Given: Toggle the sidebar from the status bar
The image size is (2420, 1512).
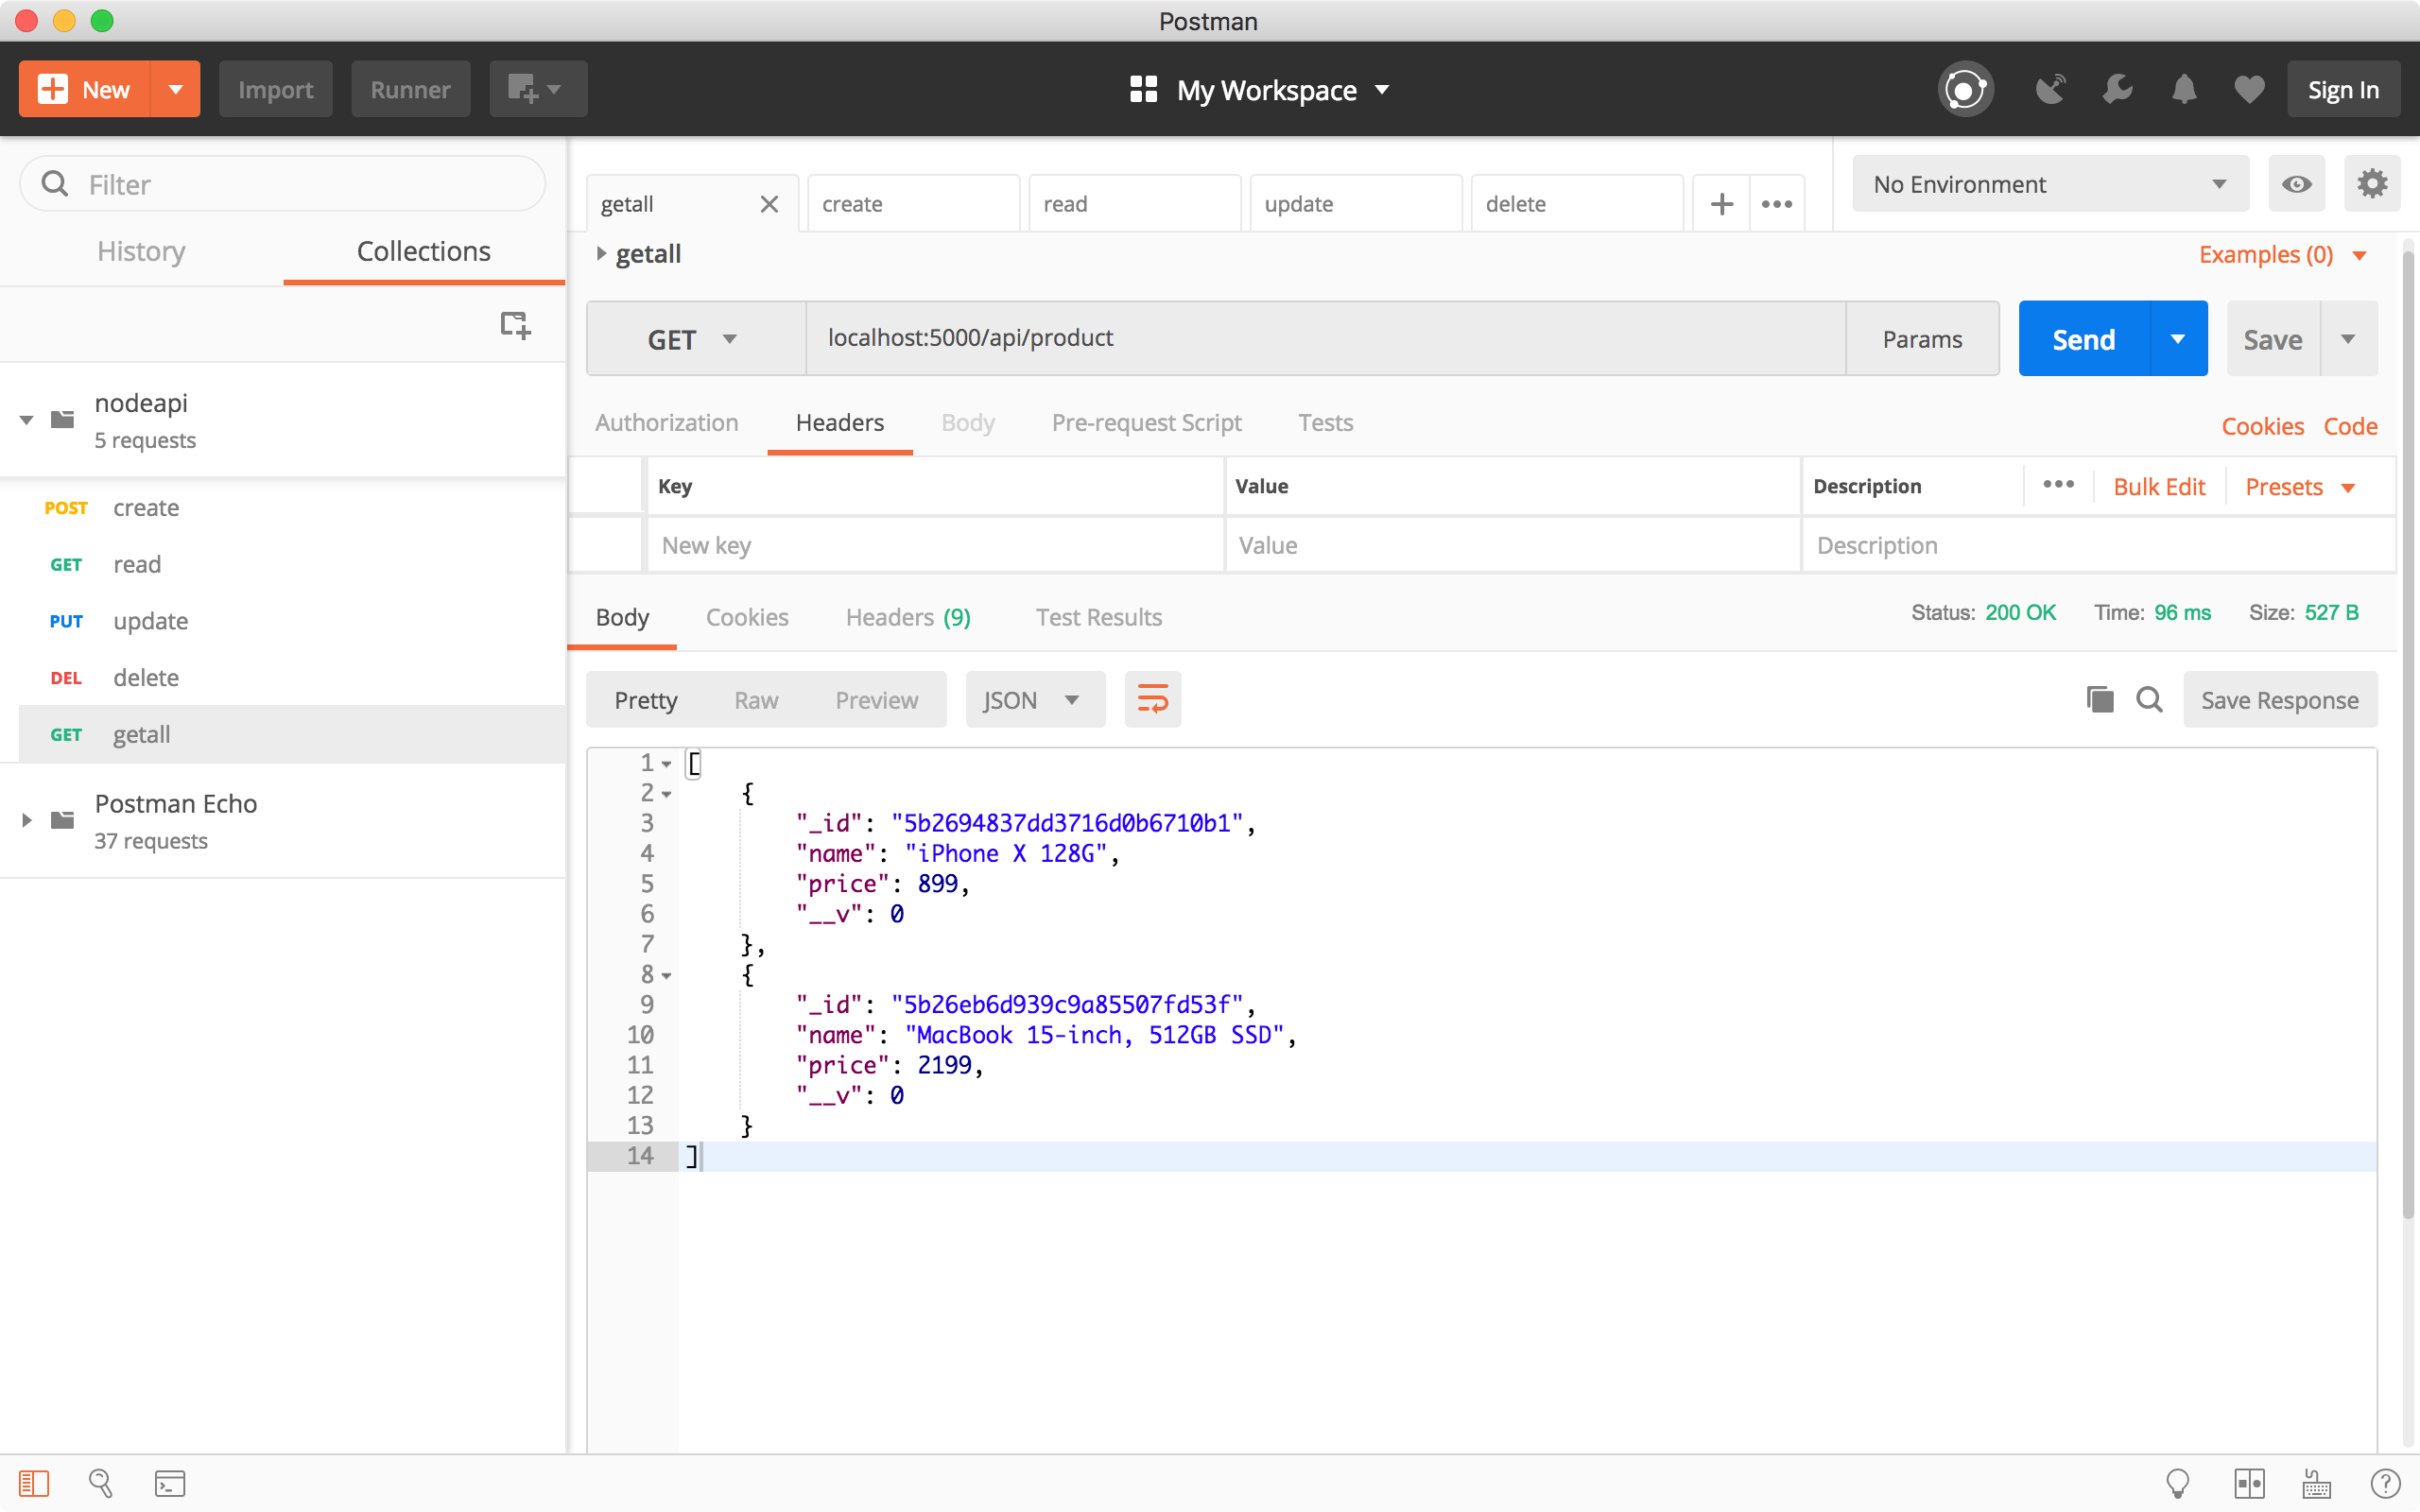Looking at the screenshot, I should tap(34, 1483).
